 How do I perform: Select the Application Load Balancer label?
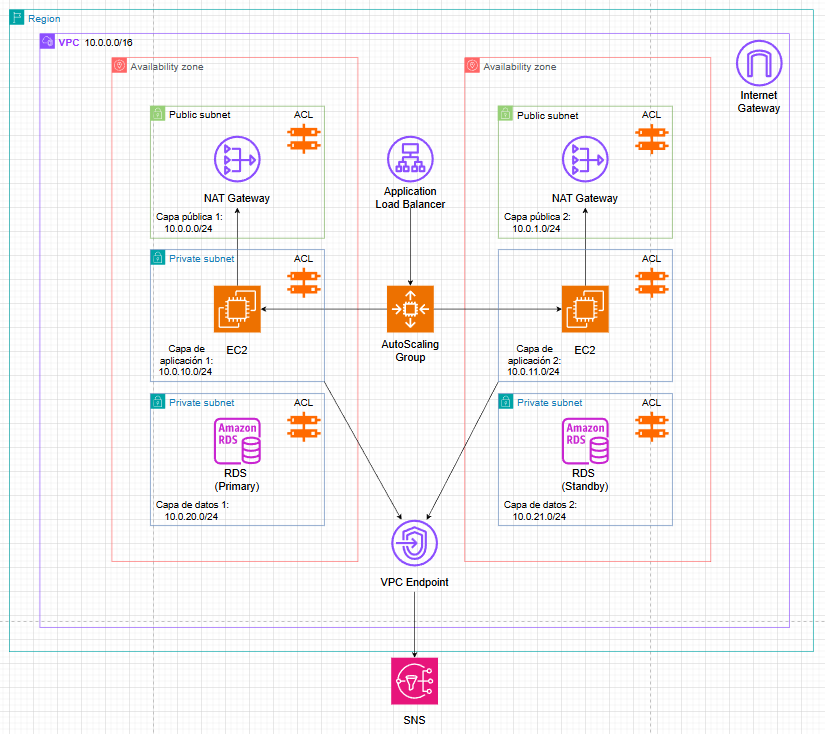[x=410, y=198]
